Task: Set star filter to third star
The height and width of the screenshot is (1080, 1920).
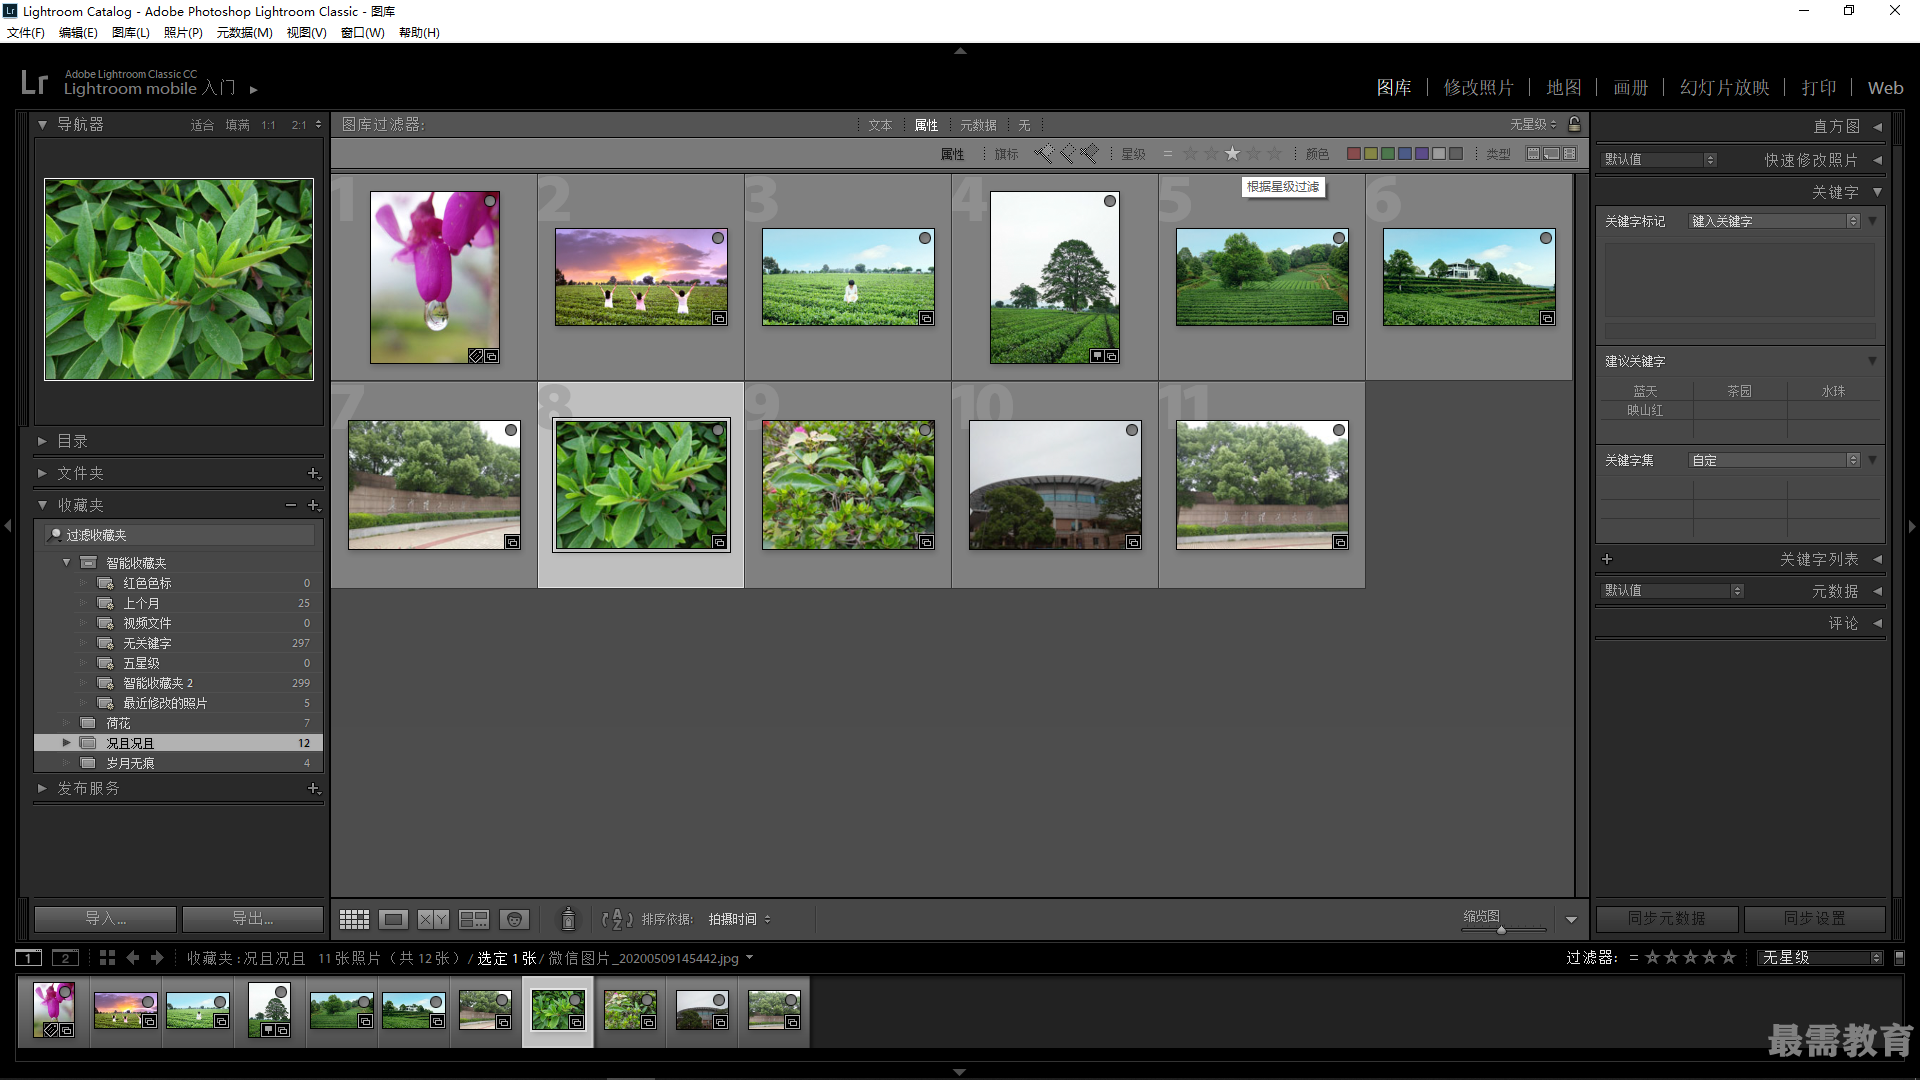Action: (1232, 153)
